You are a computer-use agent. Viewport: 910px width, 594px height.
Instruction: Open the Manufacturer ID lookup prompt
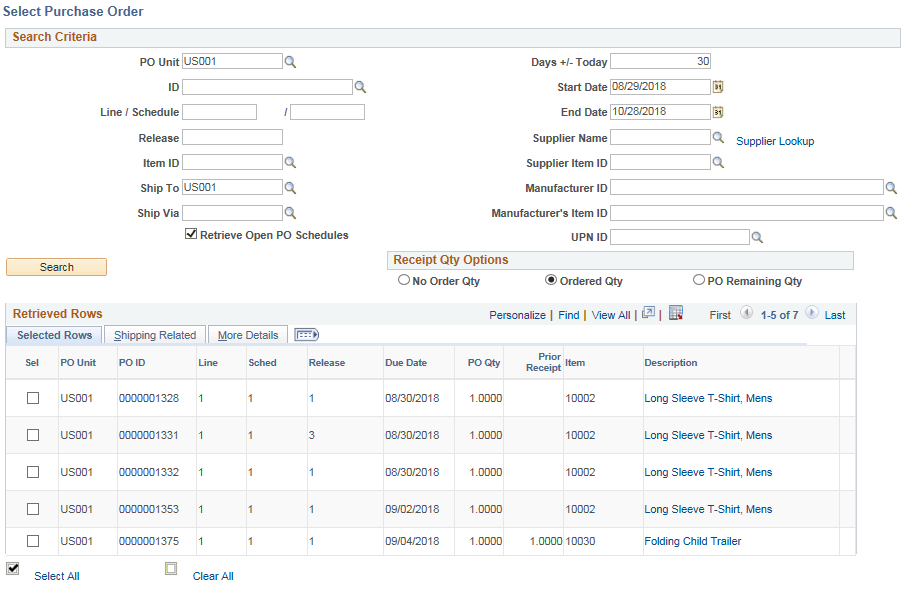(x=891, y=187)
